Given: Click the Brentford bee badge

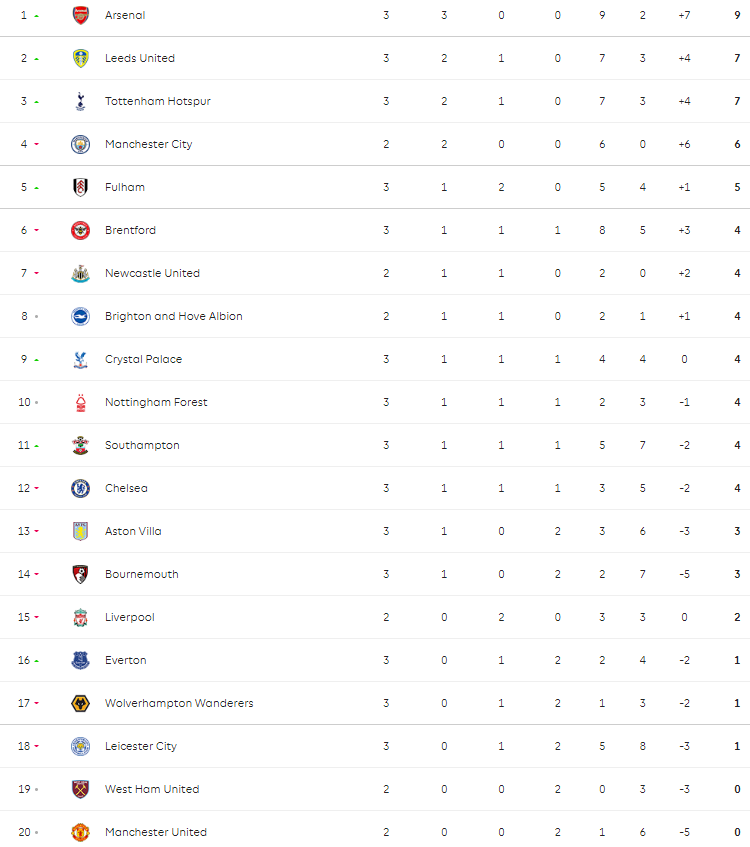Looking at the screenshot, I should point(81,230).
